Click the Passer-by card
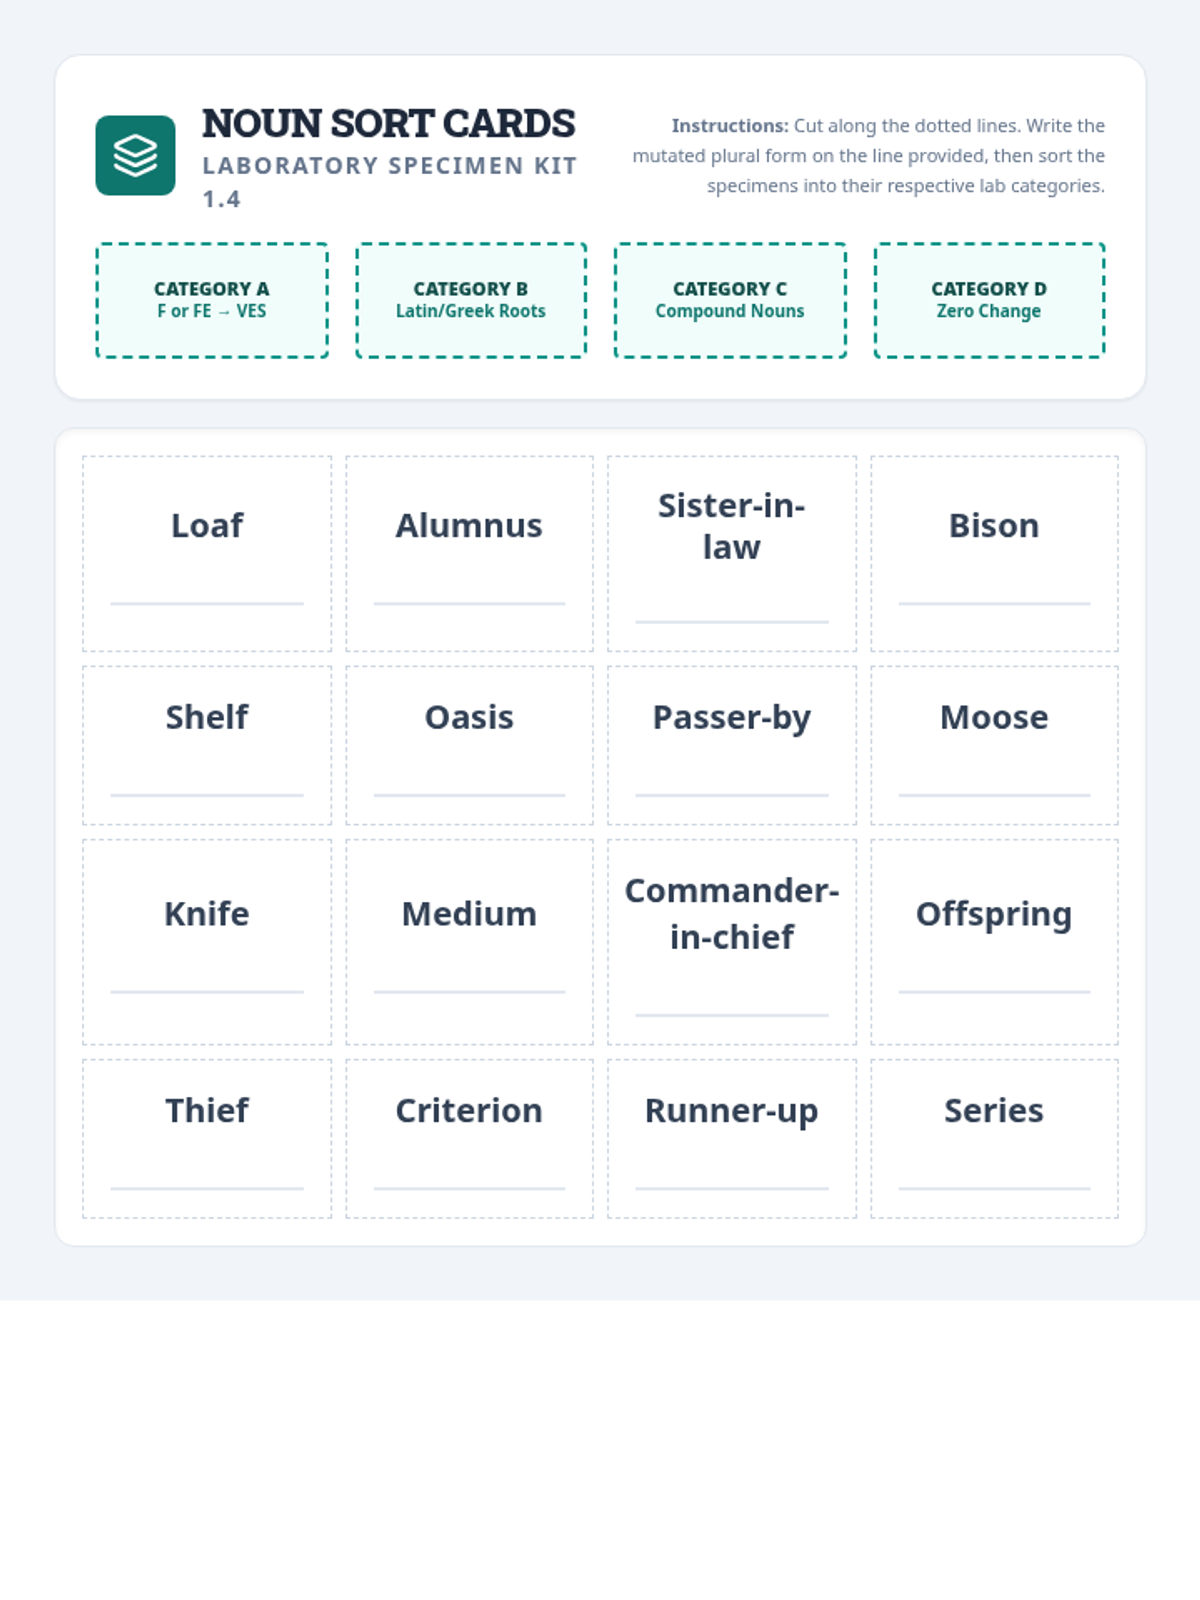This screenshot has height=1600, width=1200. tap(732, 745)
